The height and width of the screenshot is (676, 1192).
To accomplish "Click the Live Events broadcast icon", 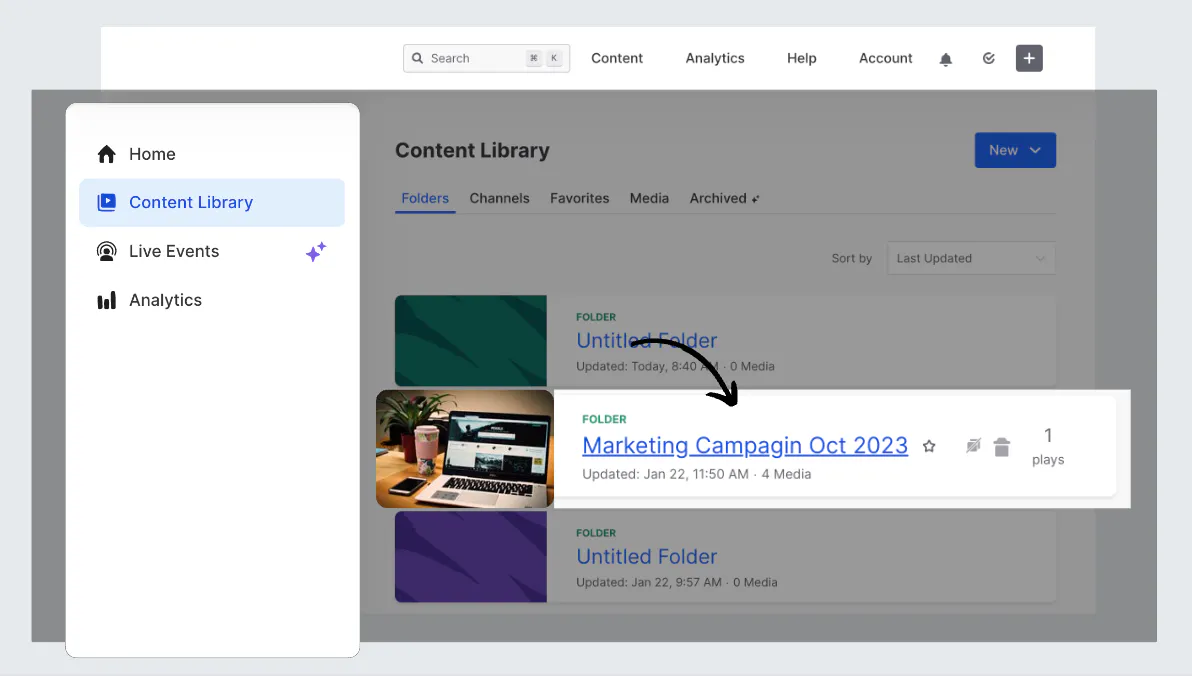I will point(106,251).
